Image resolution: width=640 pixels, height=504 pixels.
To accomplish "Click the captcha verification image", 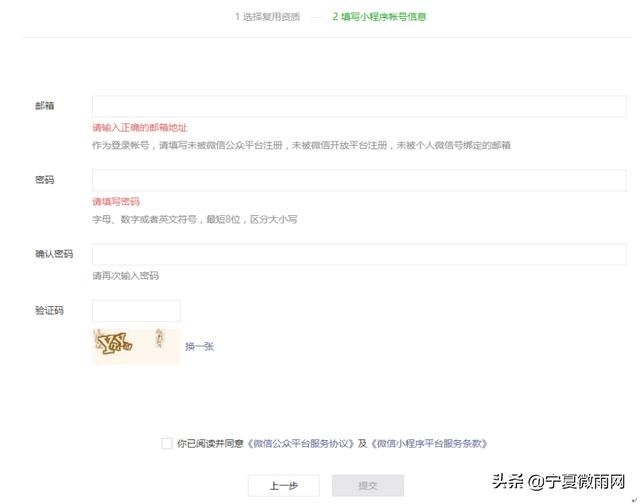I will 136,346.
